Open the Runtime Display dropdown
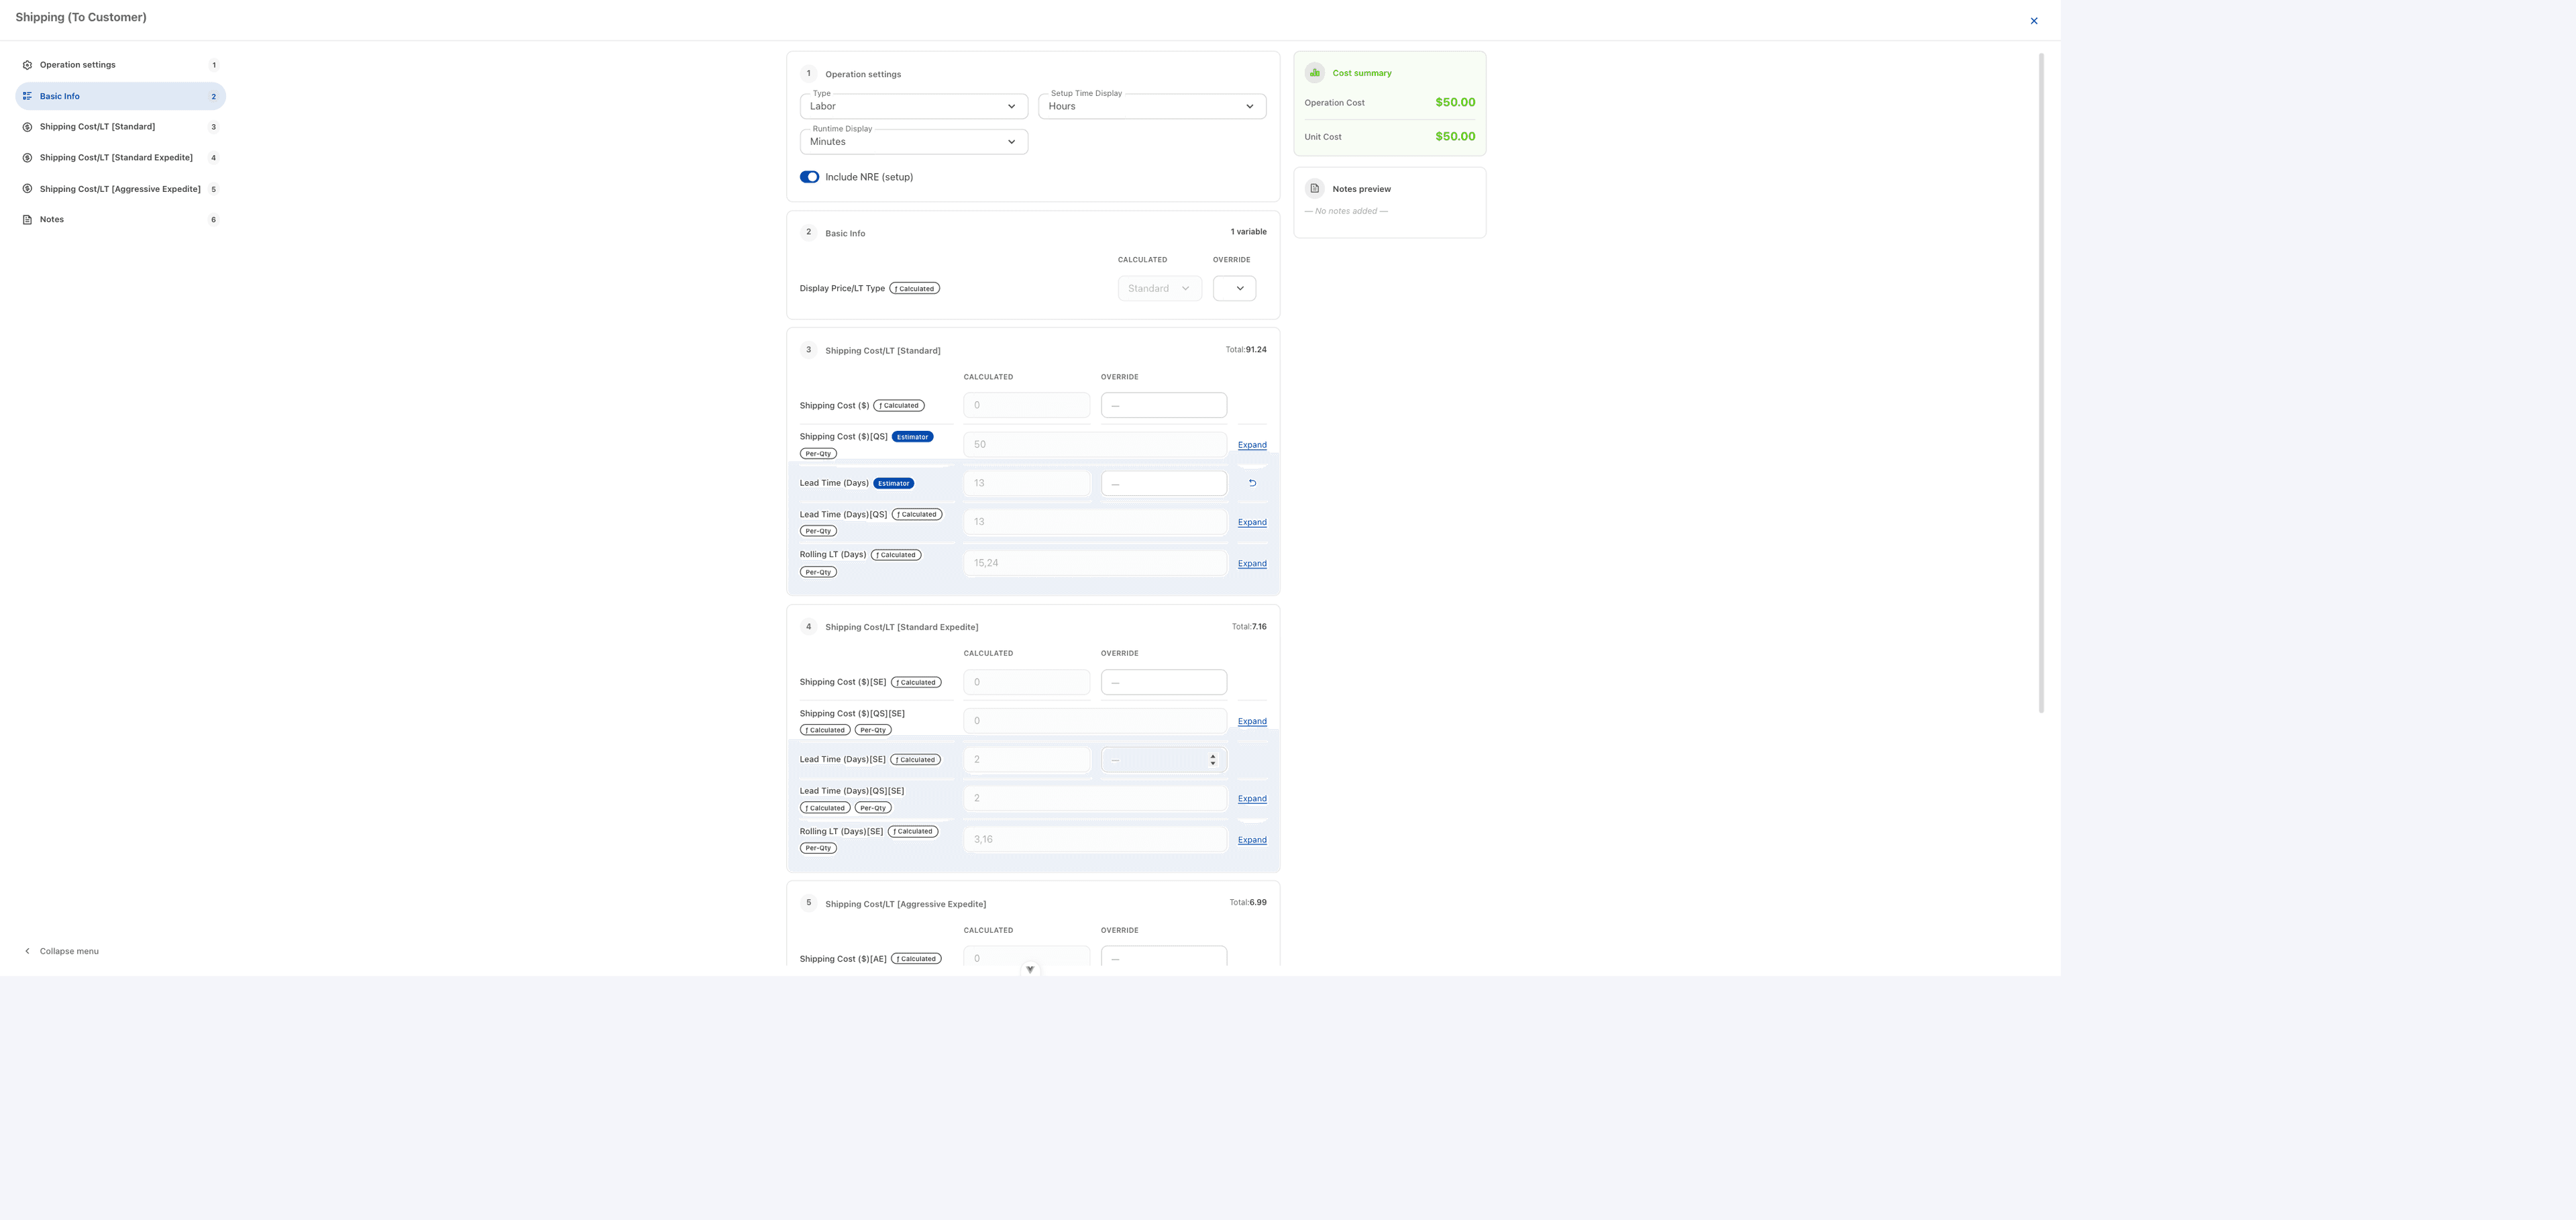The image size is (2576, 1220). 913,142
